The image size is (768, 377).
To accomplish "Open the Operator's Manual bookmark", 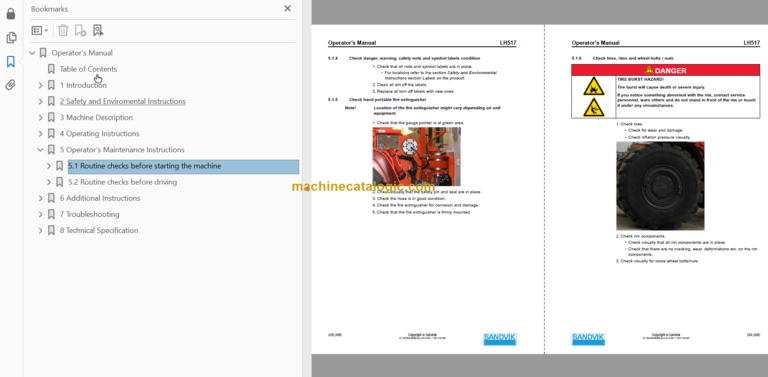I will coord(82,53).
